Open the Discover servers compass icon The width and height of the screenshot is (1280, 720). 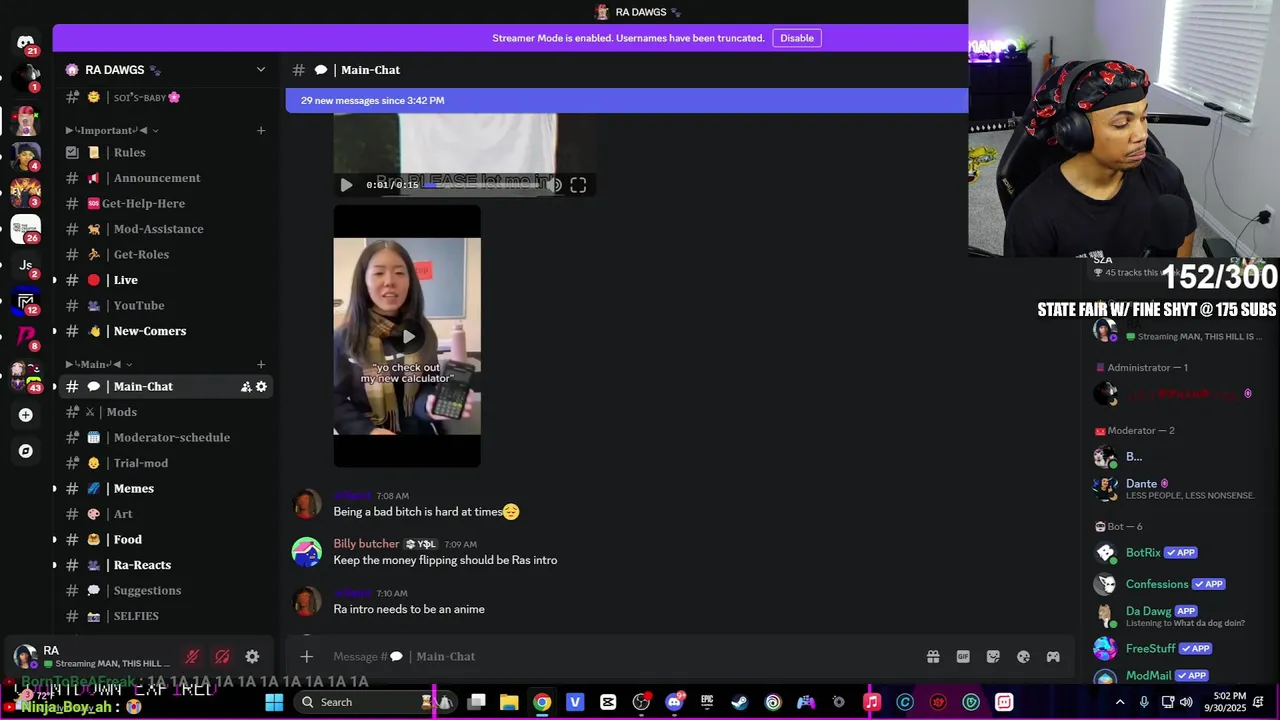[26, 451]
